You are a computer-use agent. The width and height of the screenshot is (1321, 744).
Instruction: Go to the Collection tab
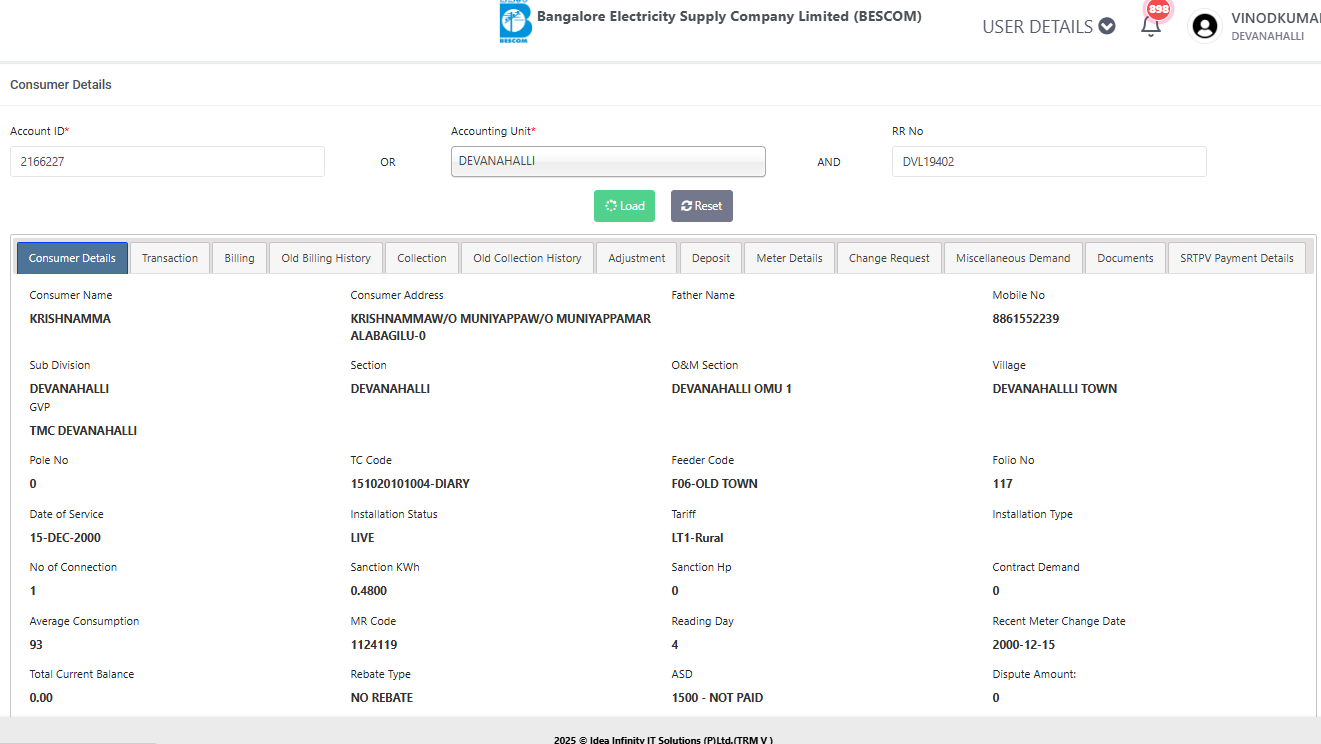tap(422, 258)
